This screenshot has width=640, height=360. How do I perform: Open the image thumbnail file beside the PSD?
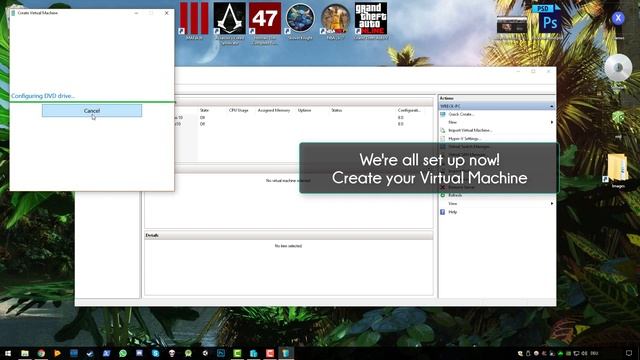click(x=512, y=25)
